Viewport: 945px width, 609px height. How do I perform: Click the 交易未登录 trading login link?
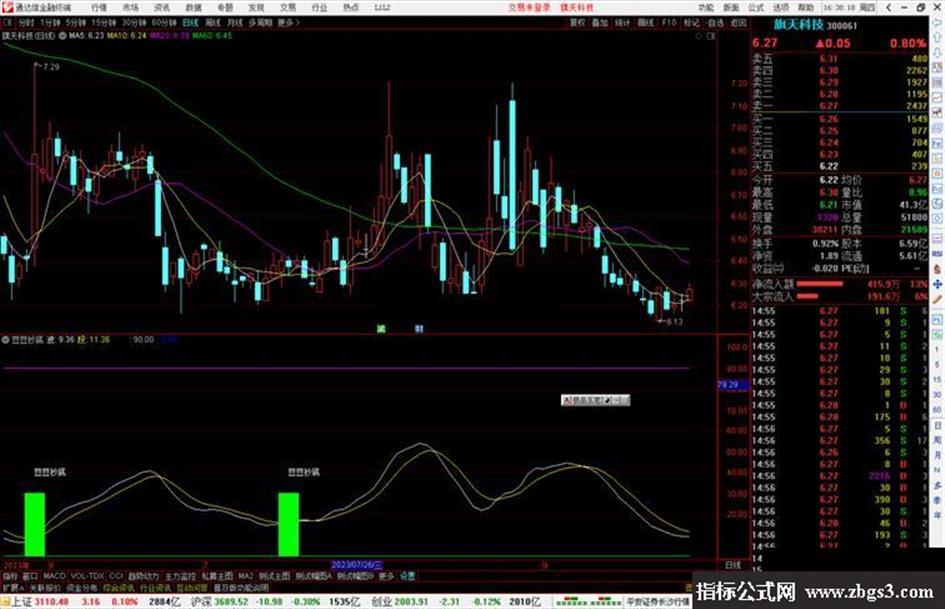[529, 7]
